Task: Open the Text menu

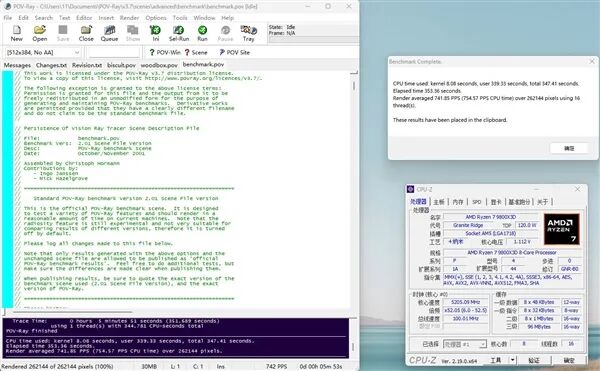Action: click(x=64, y=18)
